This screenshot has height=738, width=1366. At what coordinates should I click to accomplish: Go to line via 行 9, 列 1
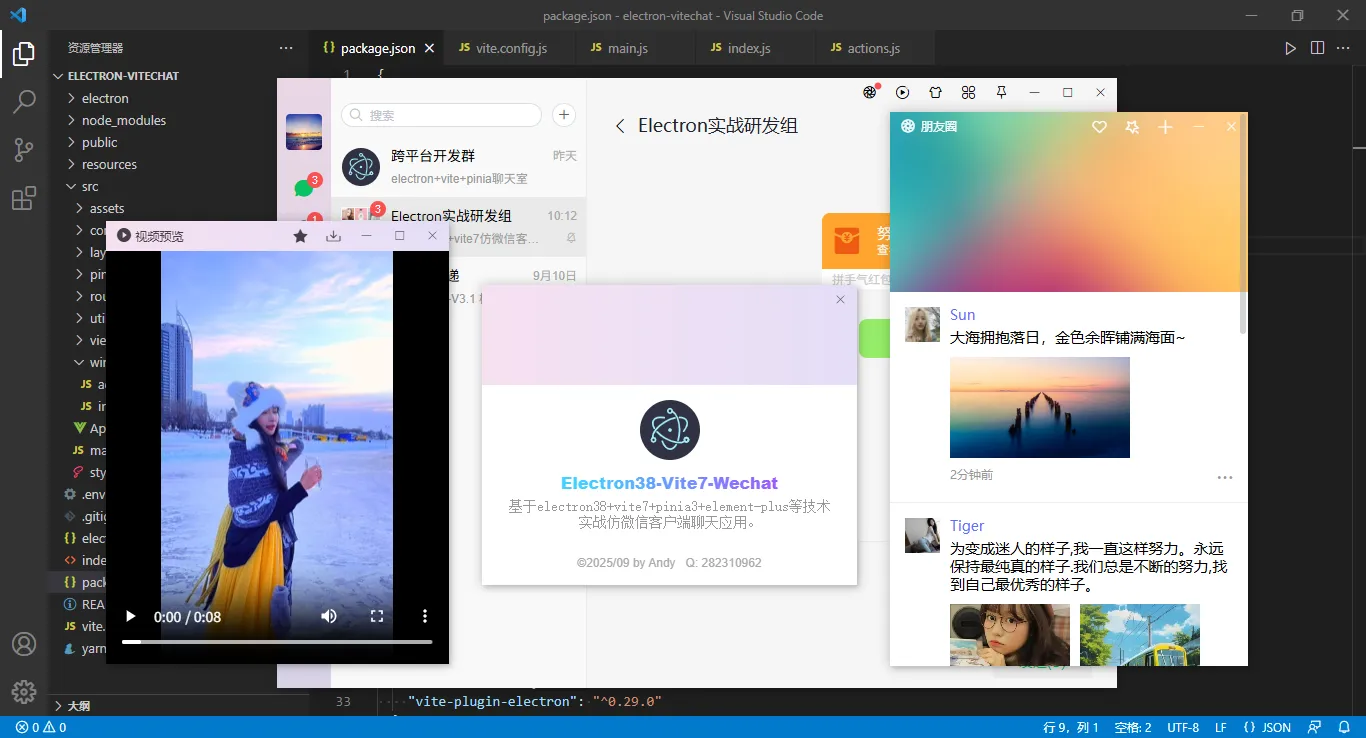[x=1071, y=727]
